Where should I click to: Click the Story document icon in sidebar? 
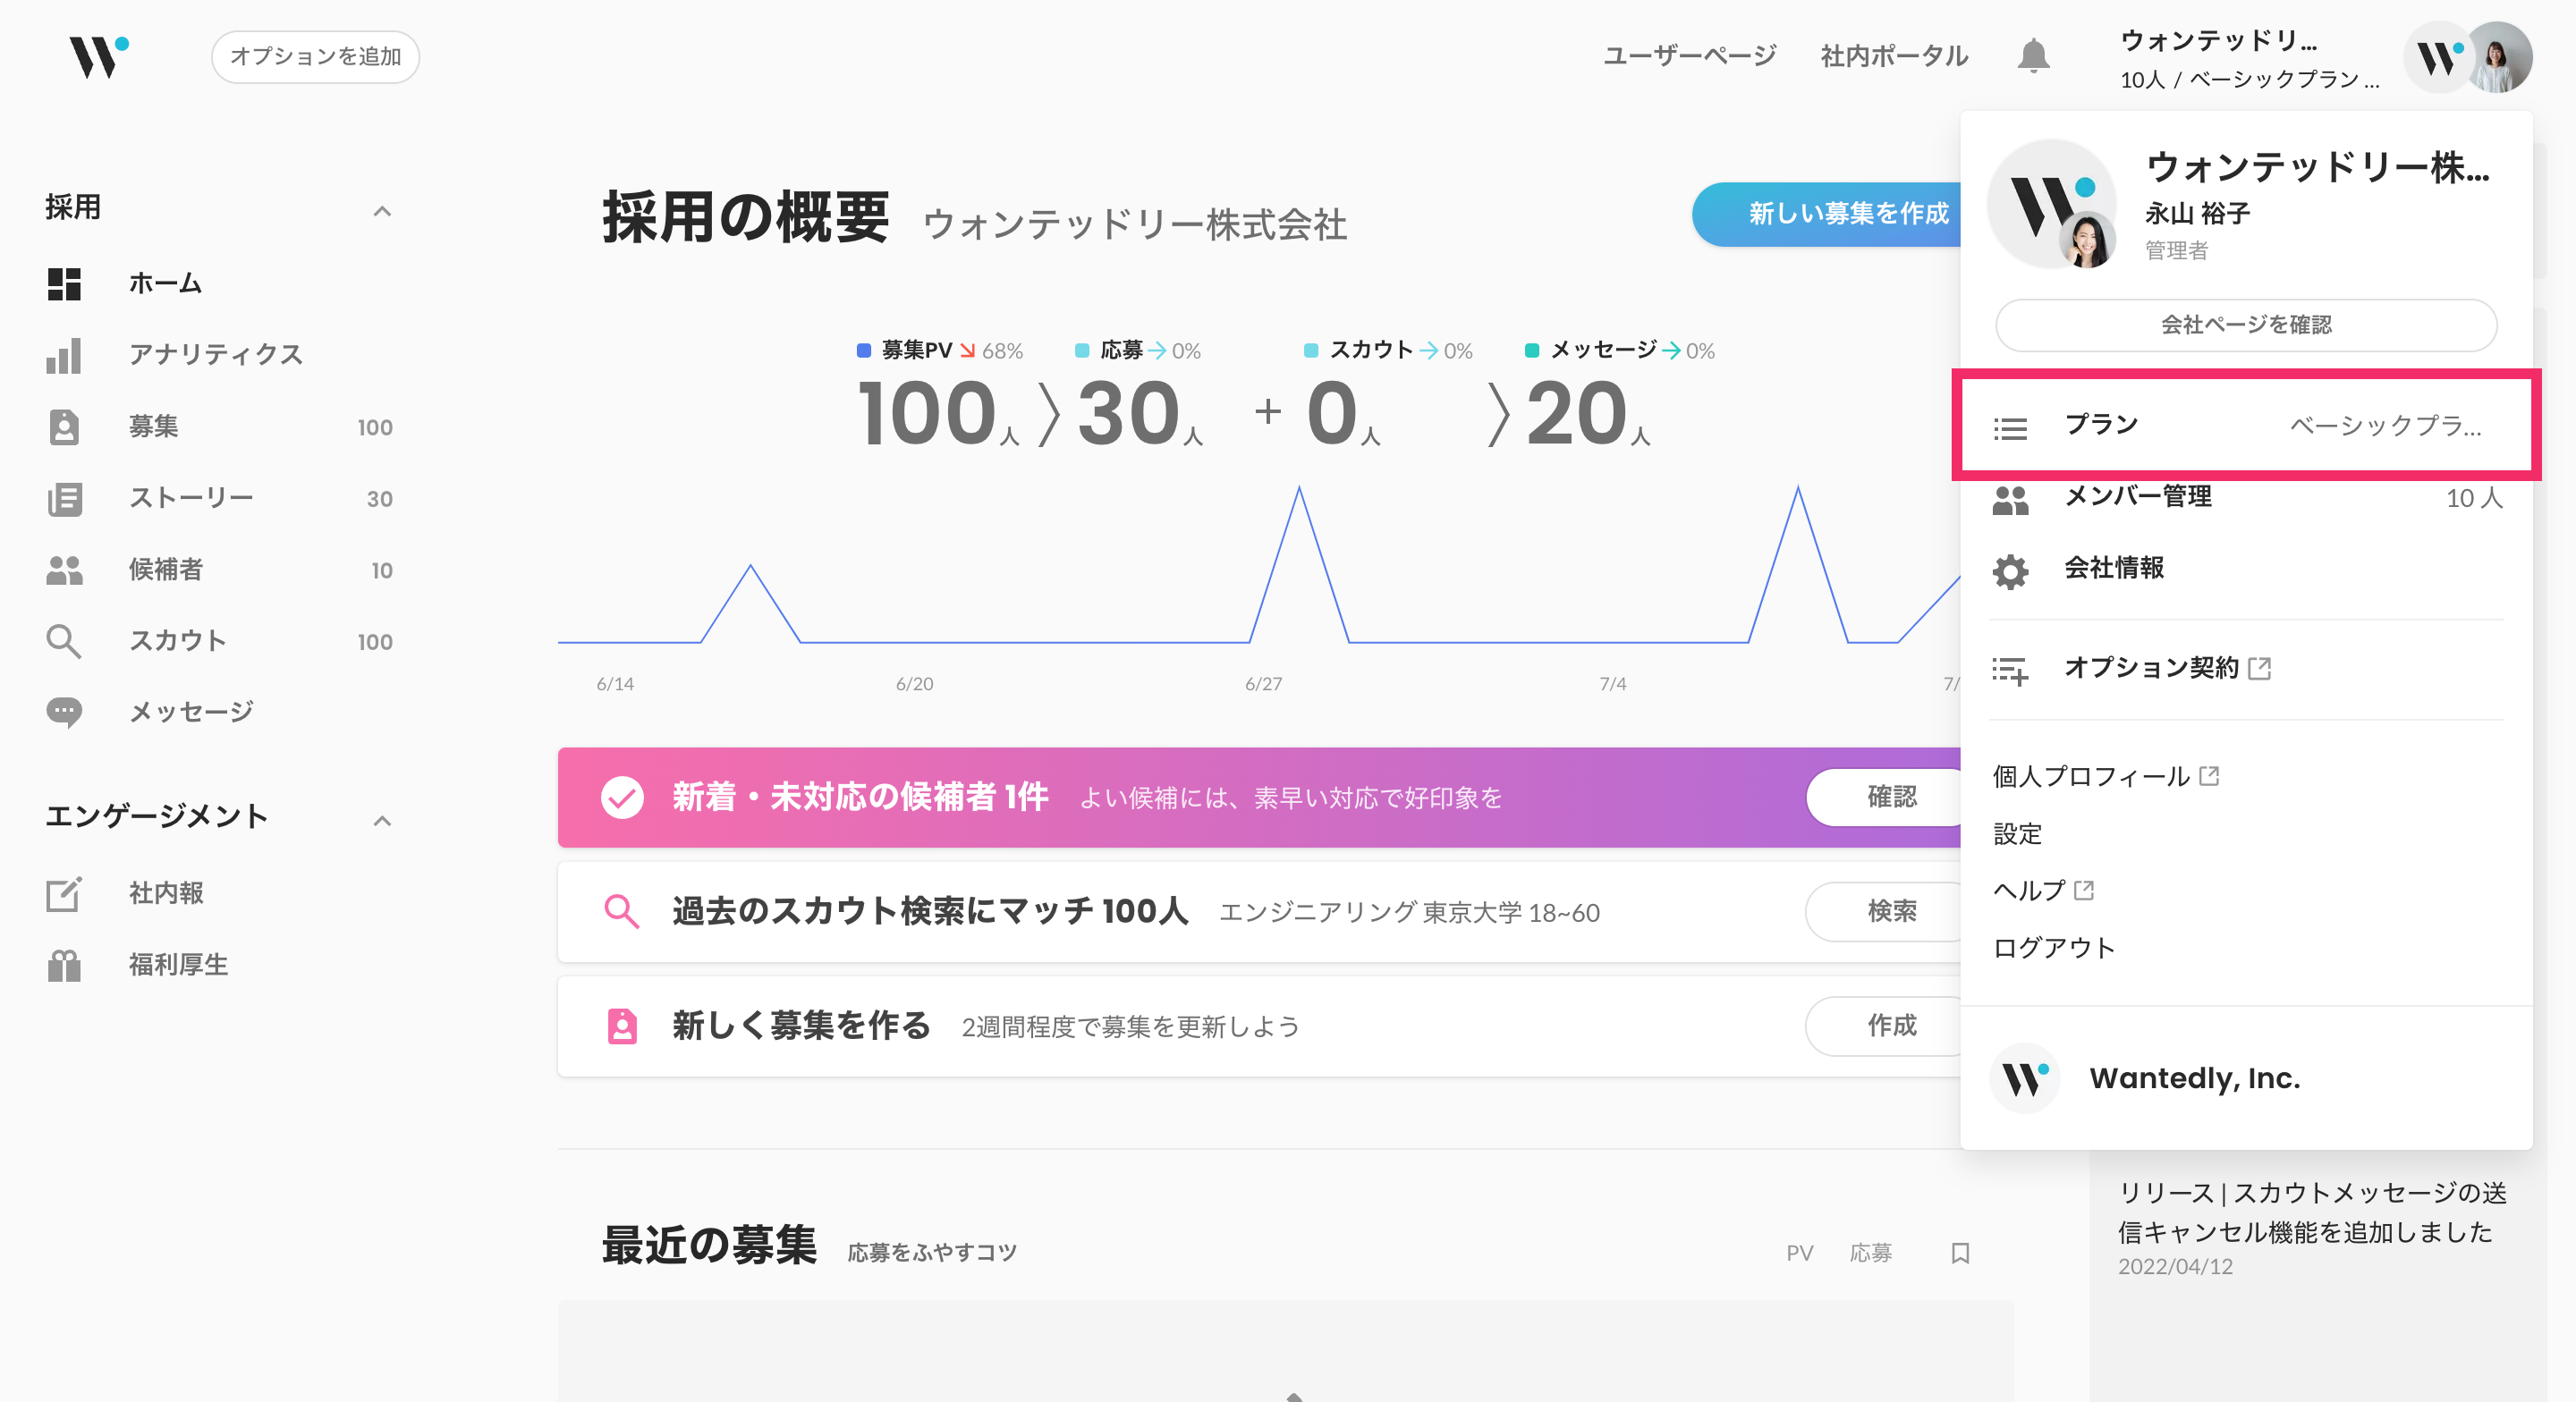click(x=64, y=498)
